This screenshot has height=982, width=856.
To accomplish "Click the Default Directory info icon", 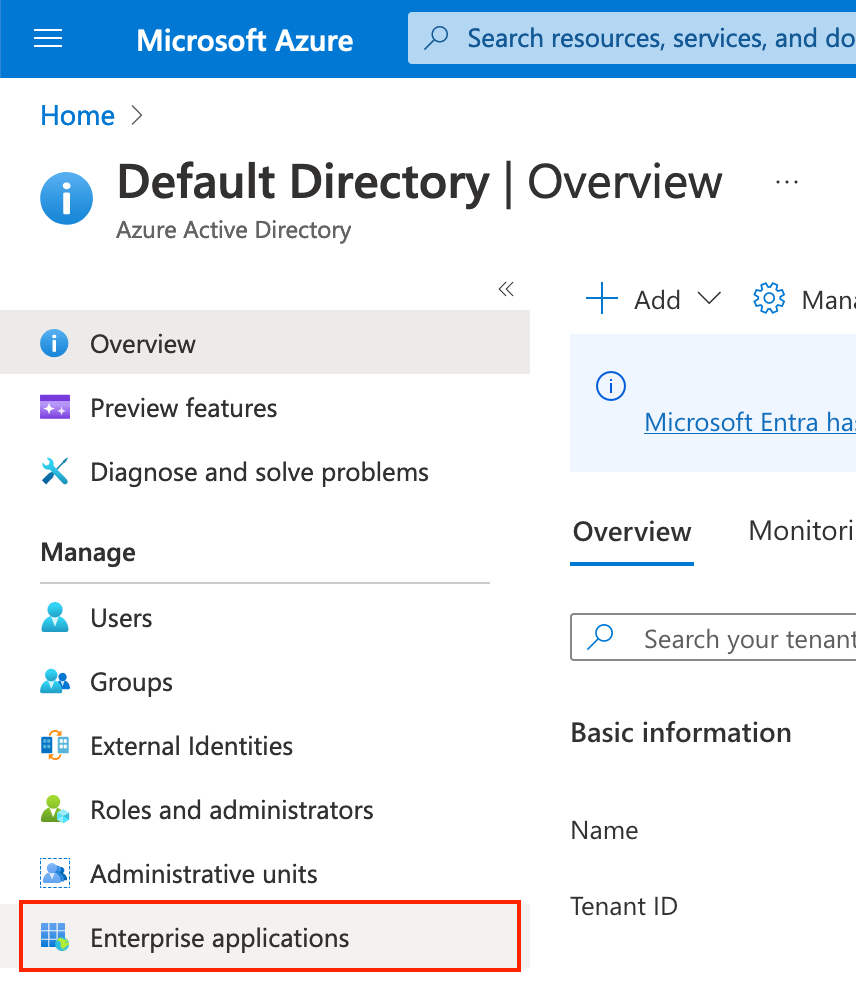I will (x=66, y=199).
